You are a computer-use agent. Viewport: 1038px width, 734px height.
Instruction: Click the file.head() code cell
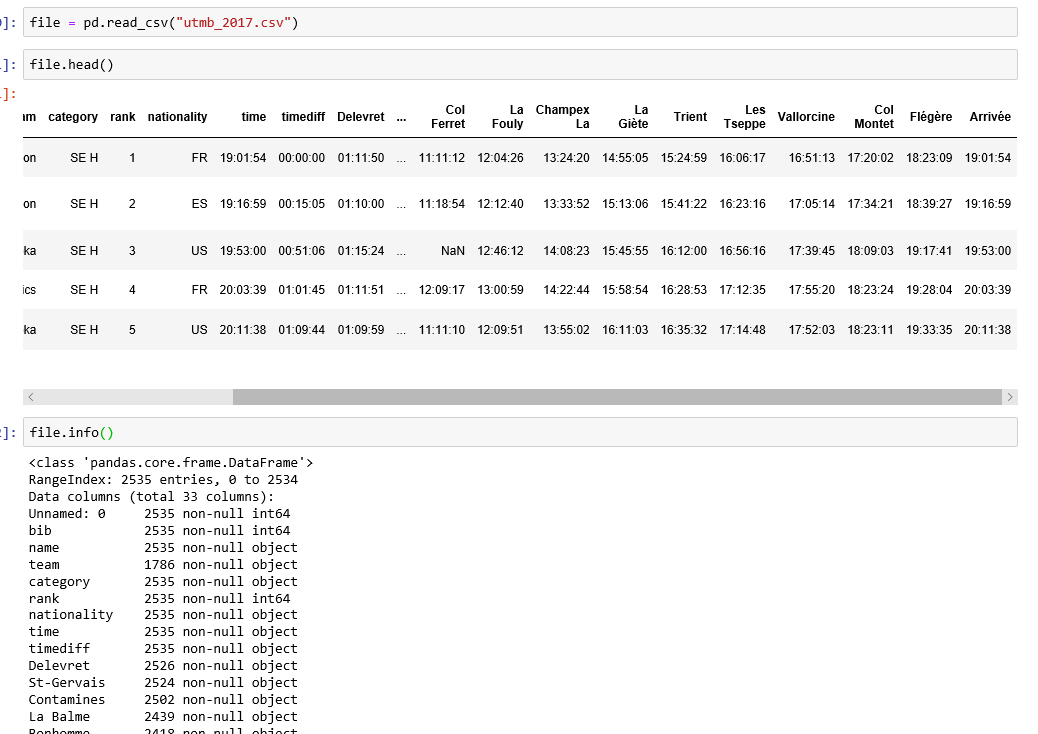[520, 64]
